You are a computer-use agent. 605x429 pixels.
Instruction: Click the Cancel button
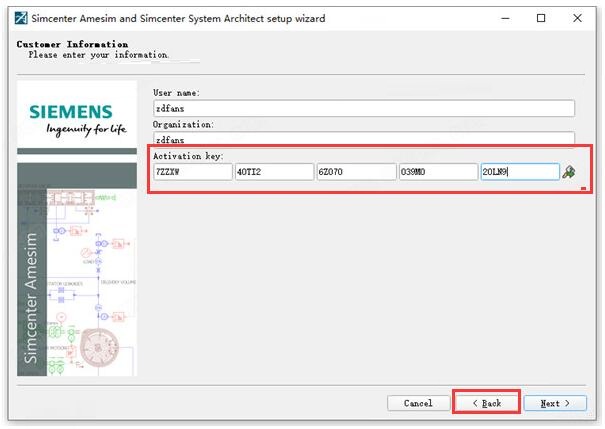point(418,403)
